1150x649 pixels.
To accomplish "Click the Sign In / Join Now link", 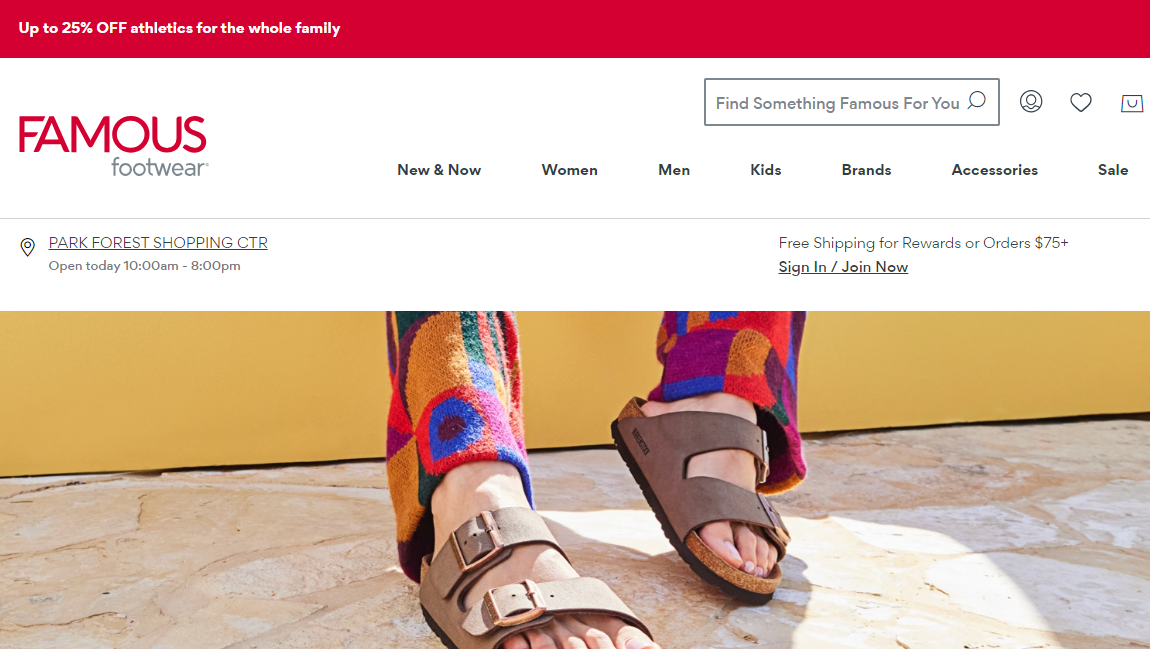I will 843,267.
